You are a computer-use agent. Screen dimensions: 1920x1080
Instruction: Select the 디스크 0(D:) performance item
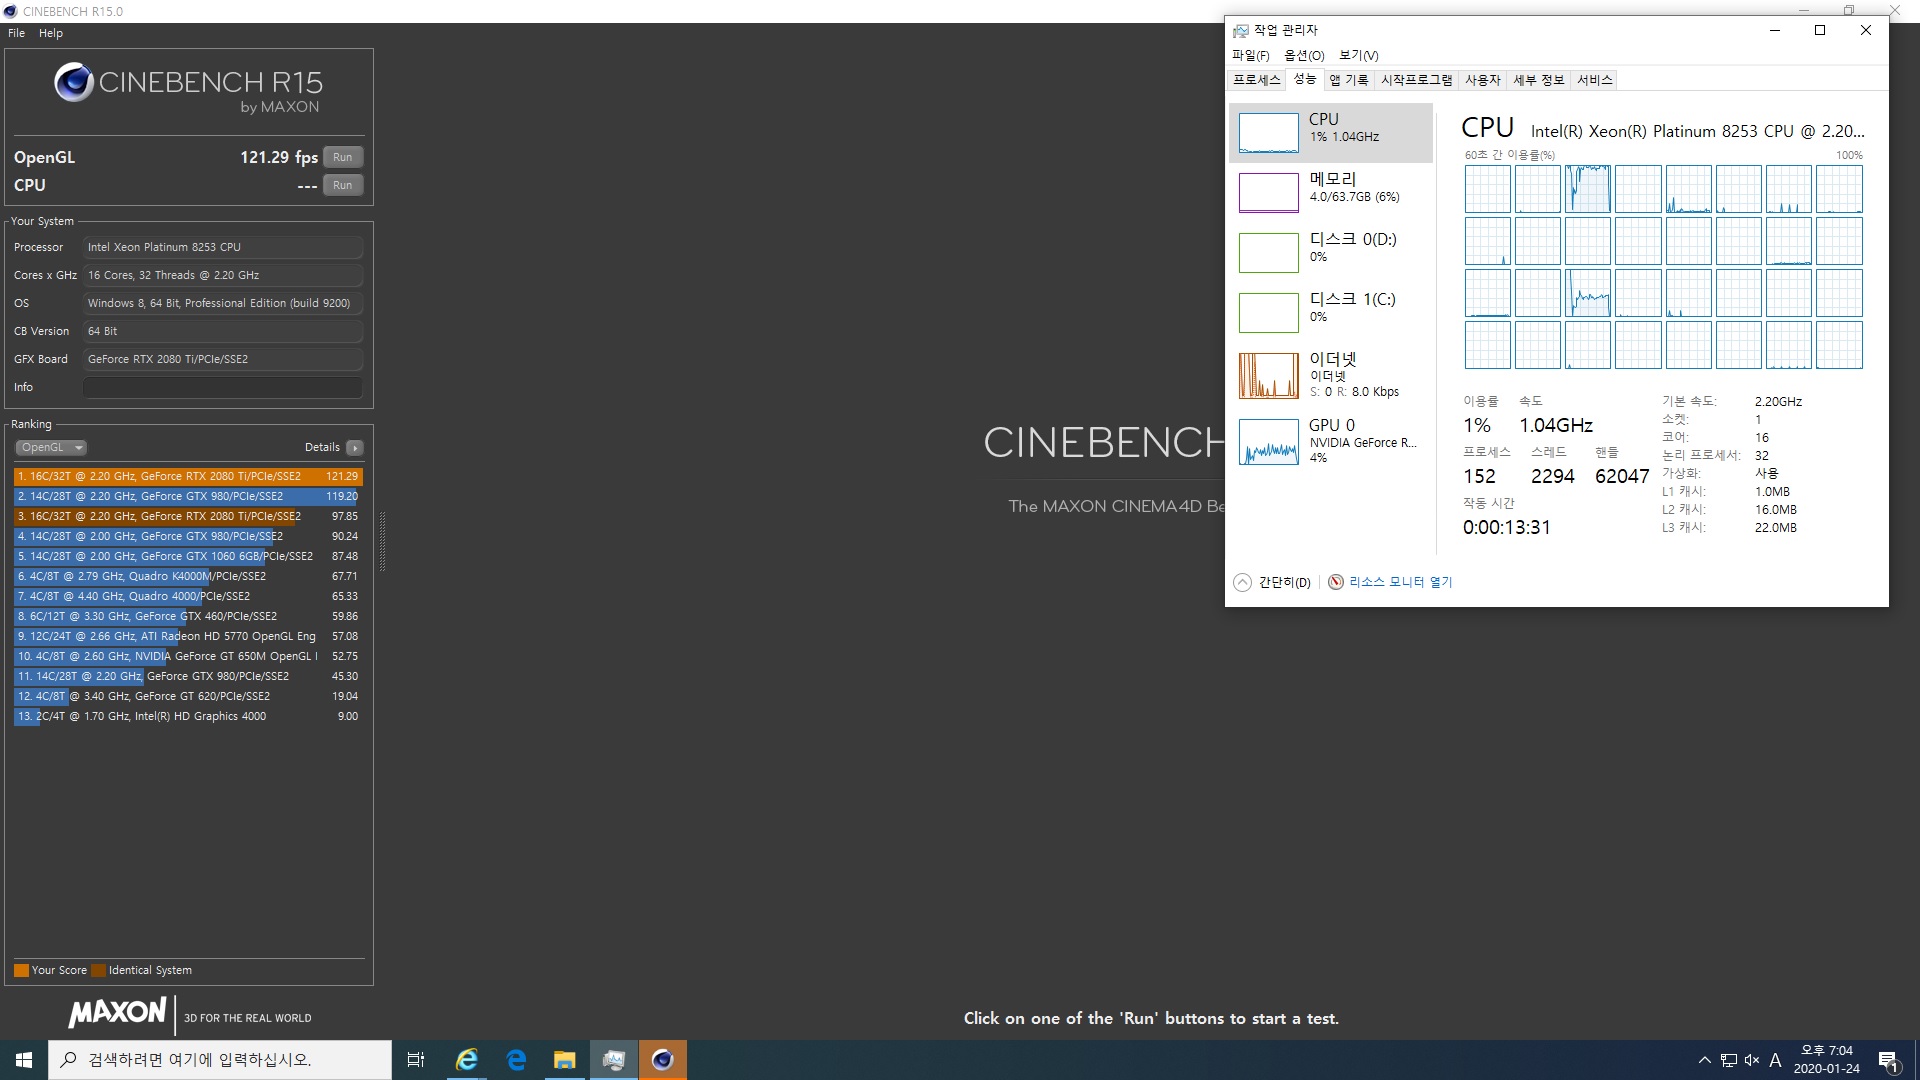point(1331,252)
